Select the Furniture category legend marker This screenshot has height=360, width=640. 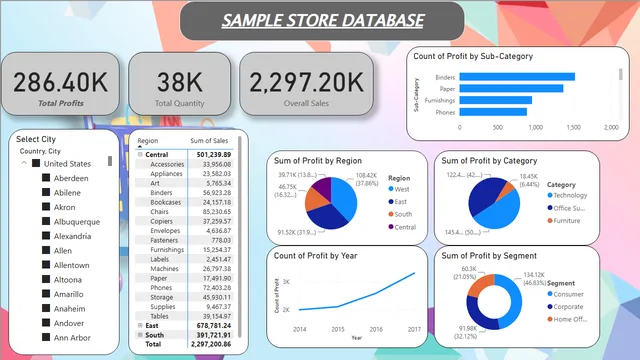coord(550,220)
